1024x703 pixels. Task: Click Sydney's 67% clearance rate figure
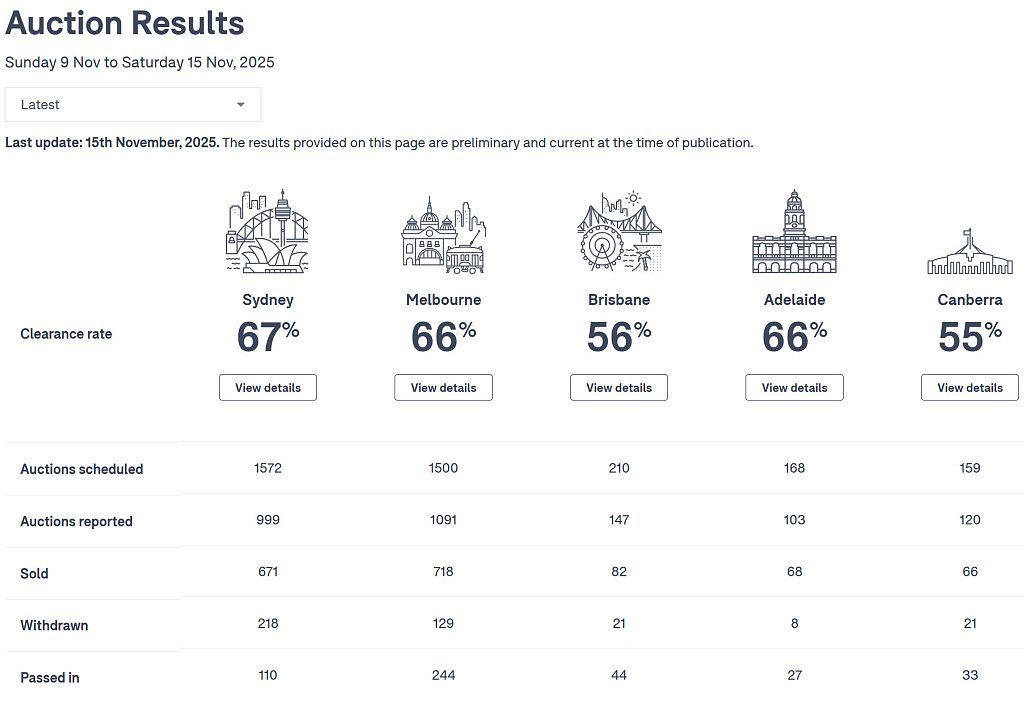268,336
